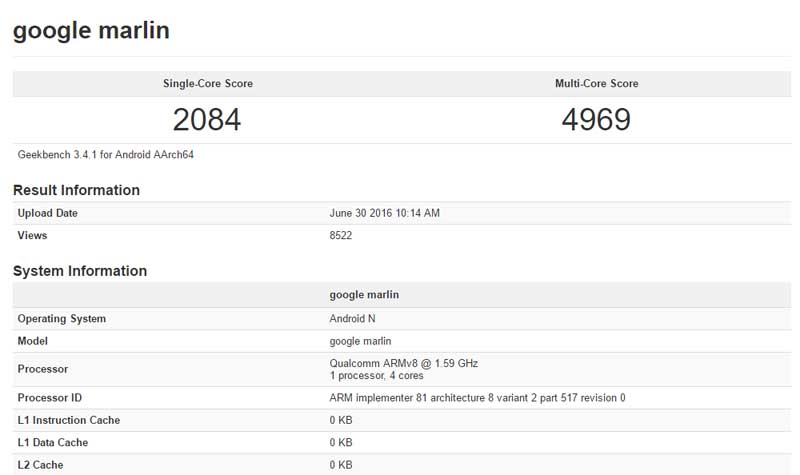Select the Single-Core Score header

click(x=208, y=84)
